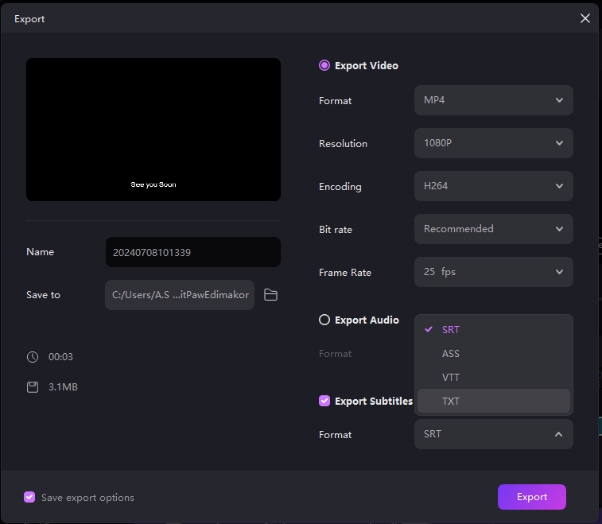Open the video Format MP4 dropdown
Screen dimensions: 602x524
[x=493, y=100]
